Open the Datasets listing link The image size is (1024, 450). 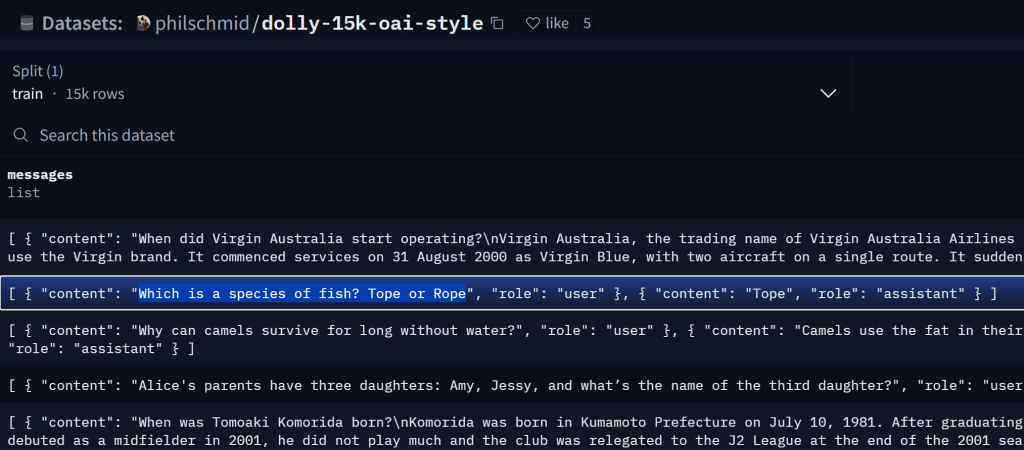coord(82,23)
